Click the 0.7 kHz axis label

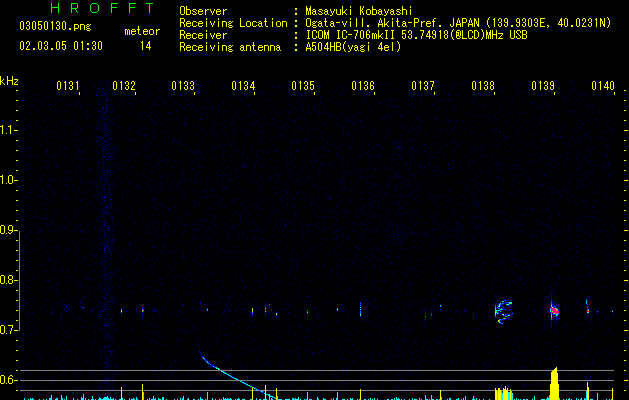click(9, 330)
